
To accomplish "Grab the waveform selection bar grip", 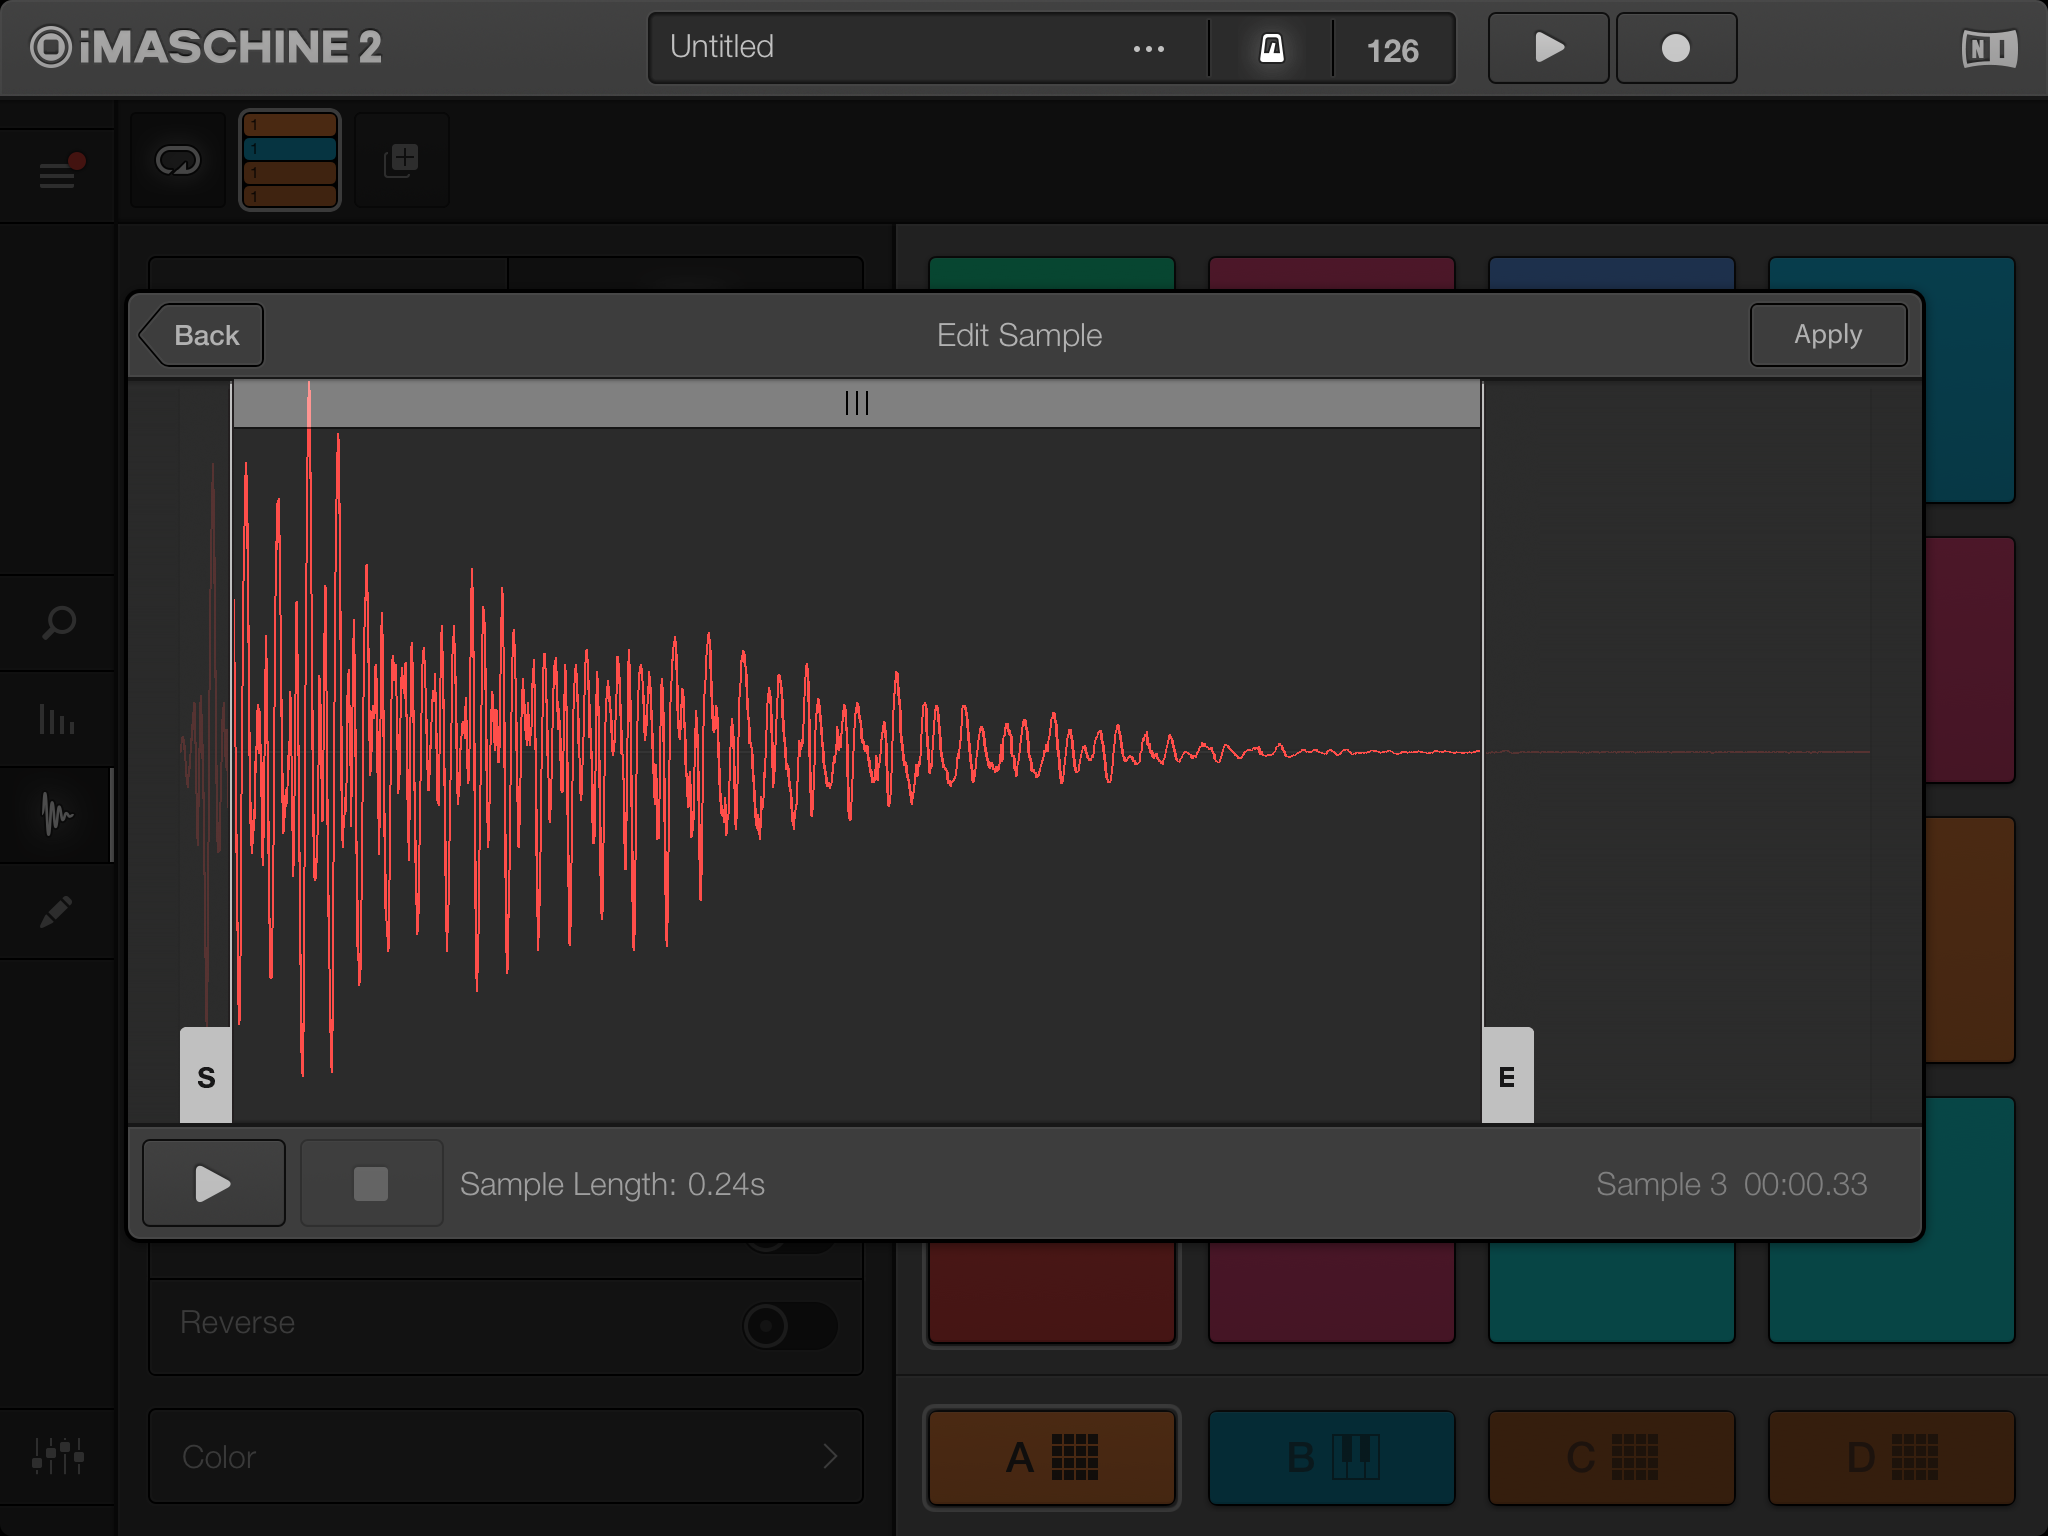I will tap(857, 403).
